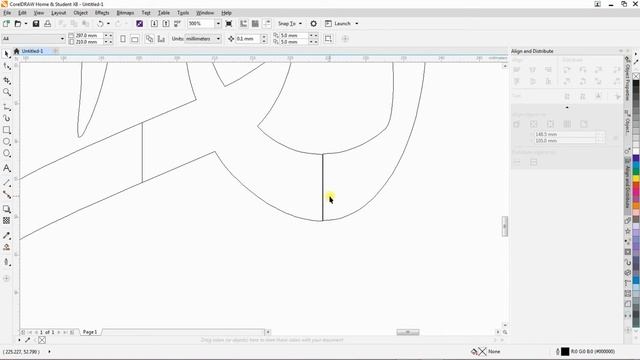
Task: Select the Rectangle tool
Action: 7,130
